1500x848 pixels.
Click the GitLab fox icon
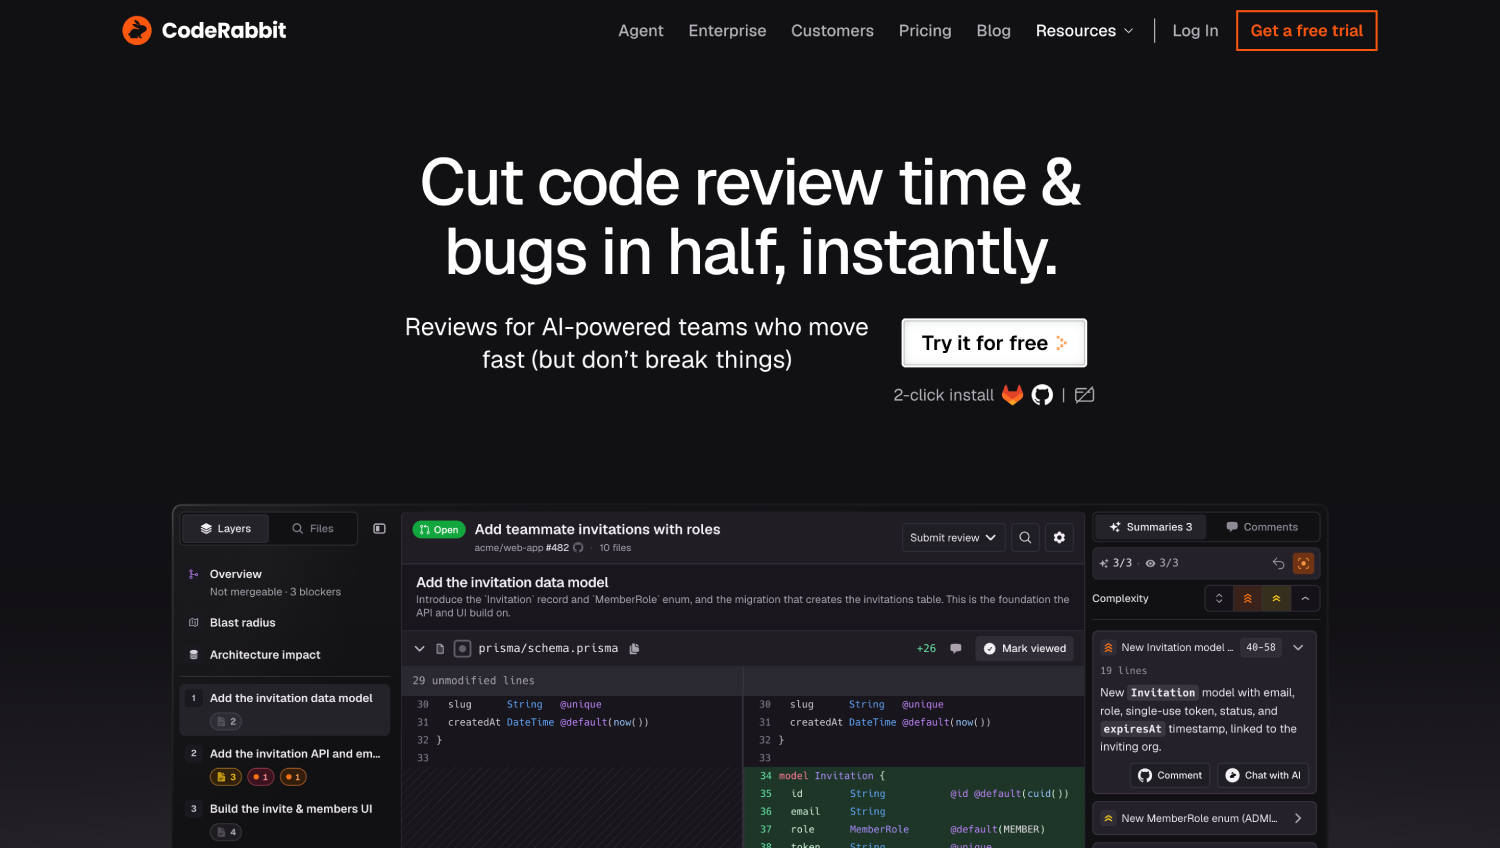pos(1013,395)
